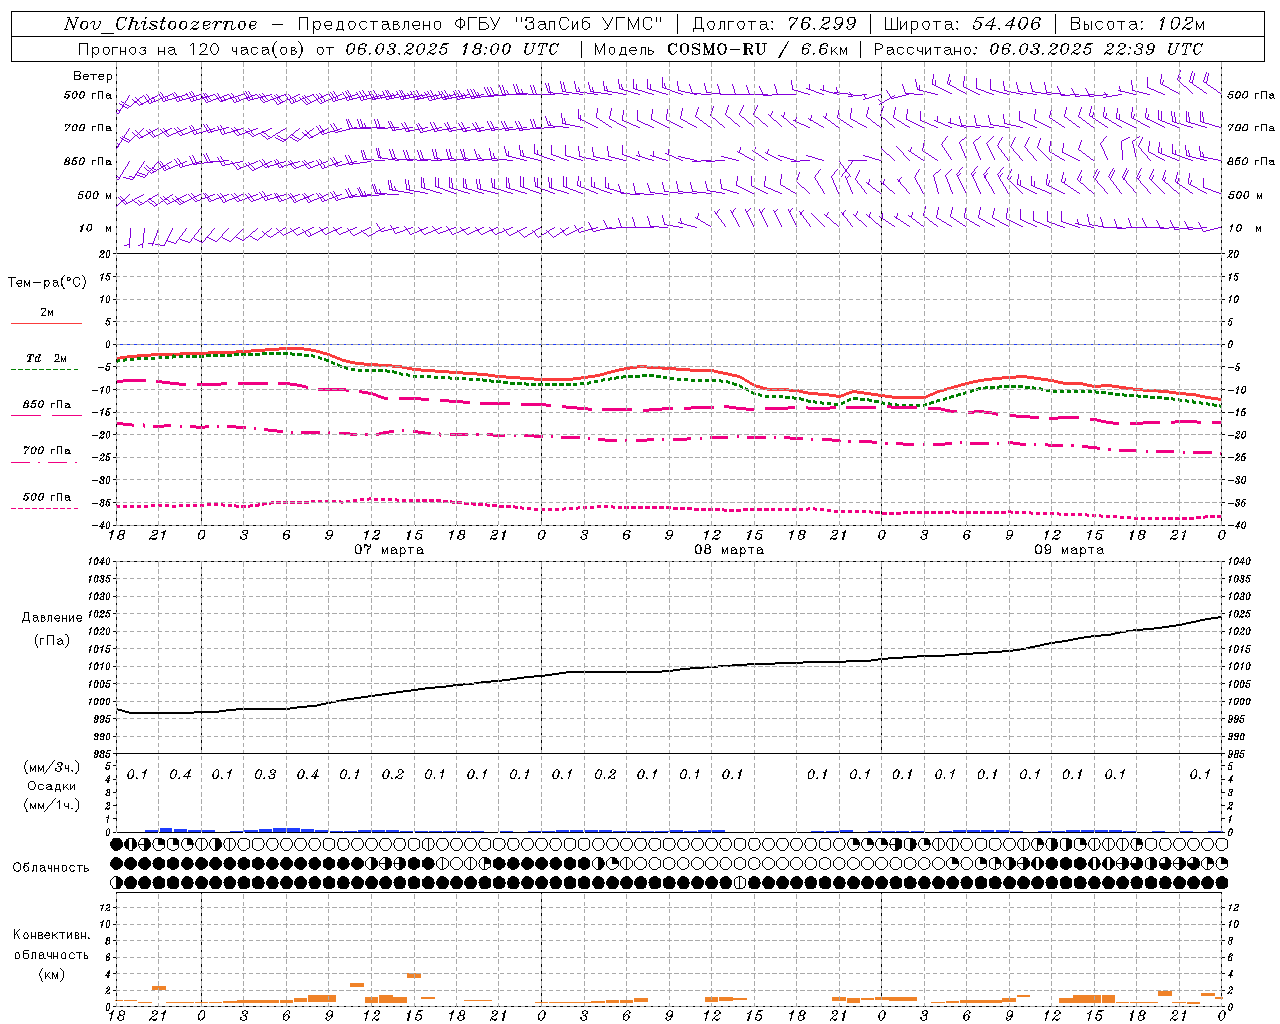Click the 09 марта date label
1280x1024 pixels.
(x=1069, y=550)
